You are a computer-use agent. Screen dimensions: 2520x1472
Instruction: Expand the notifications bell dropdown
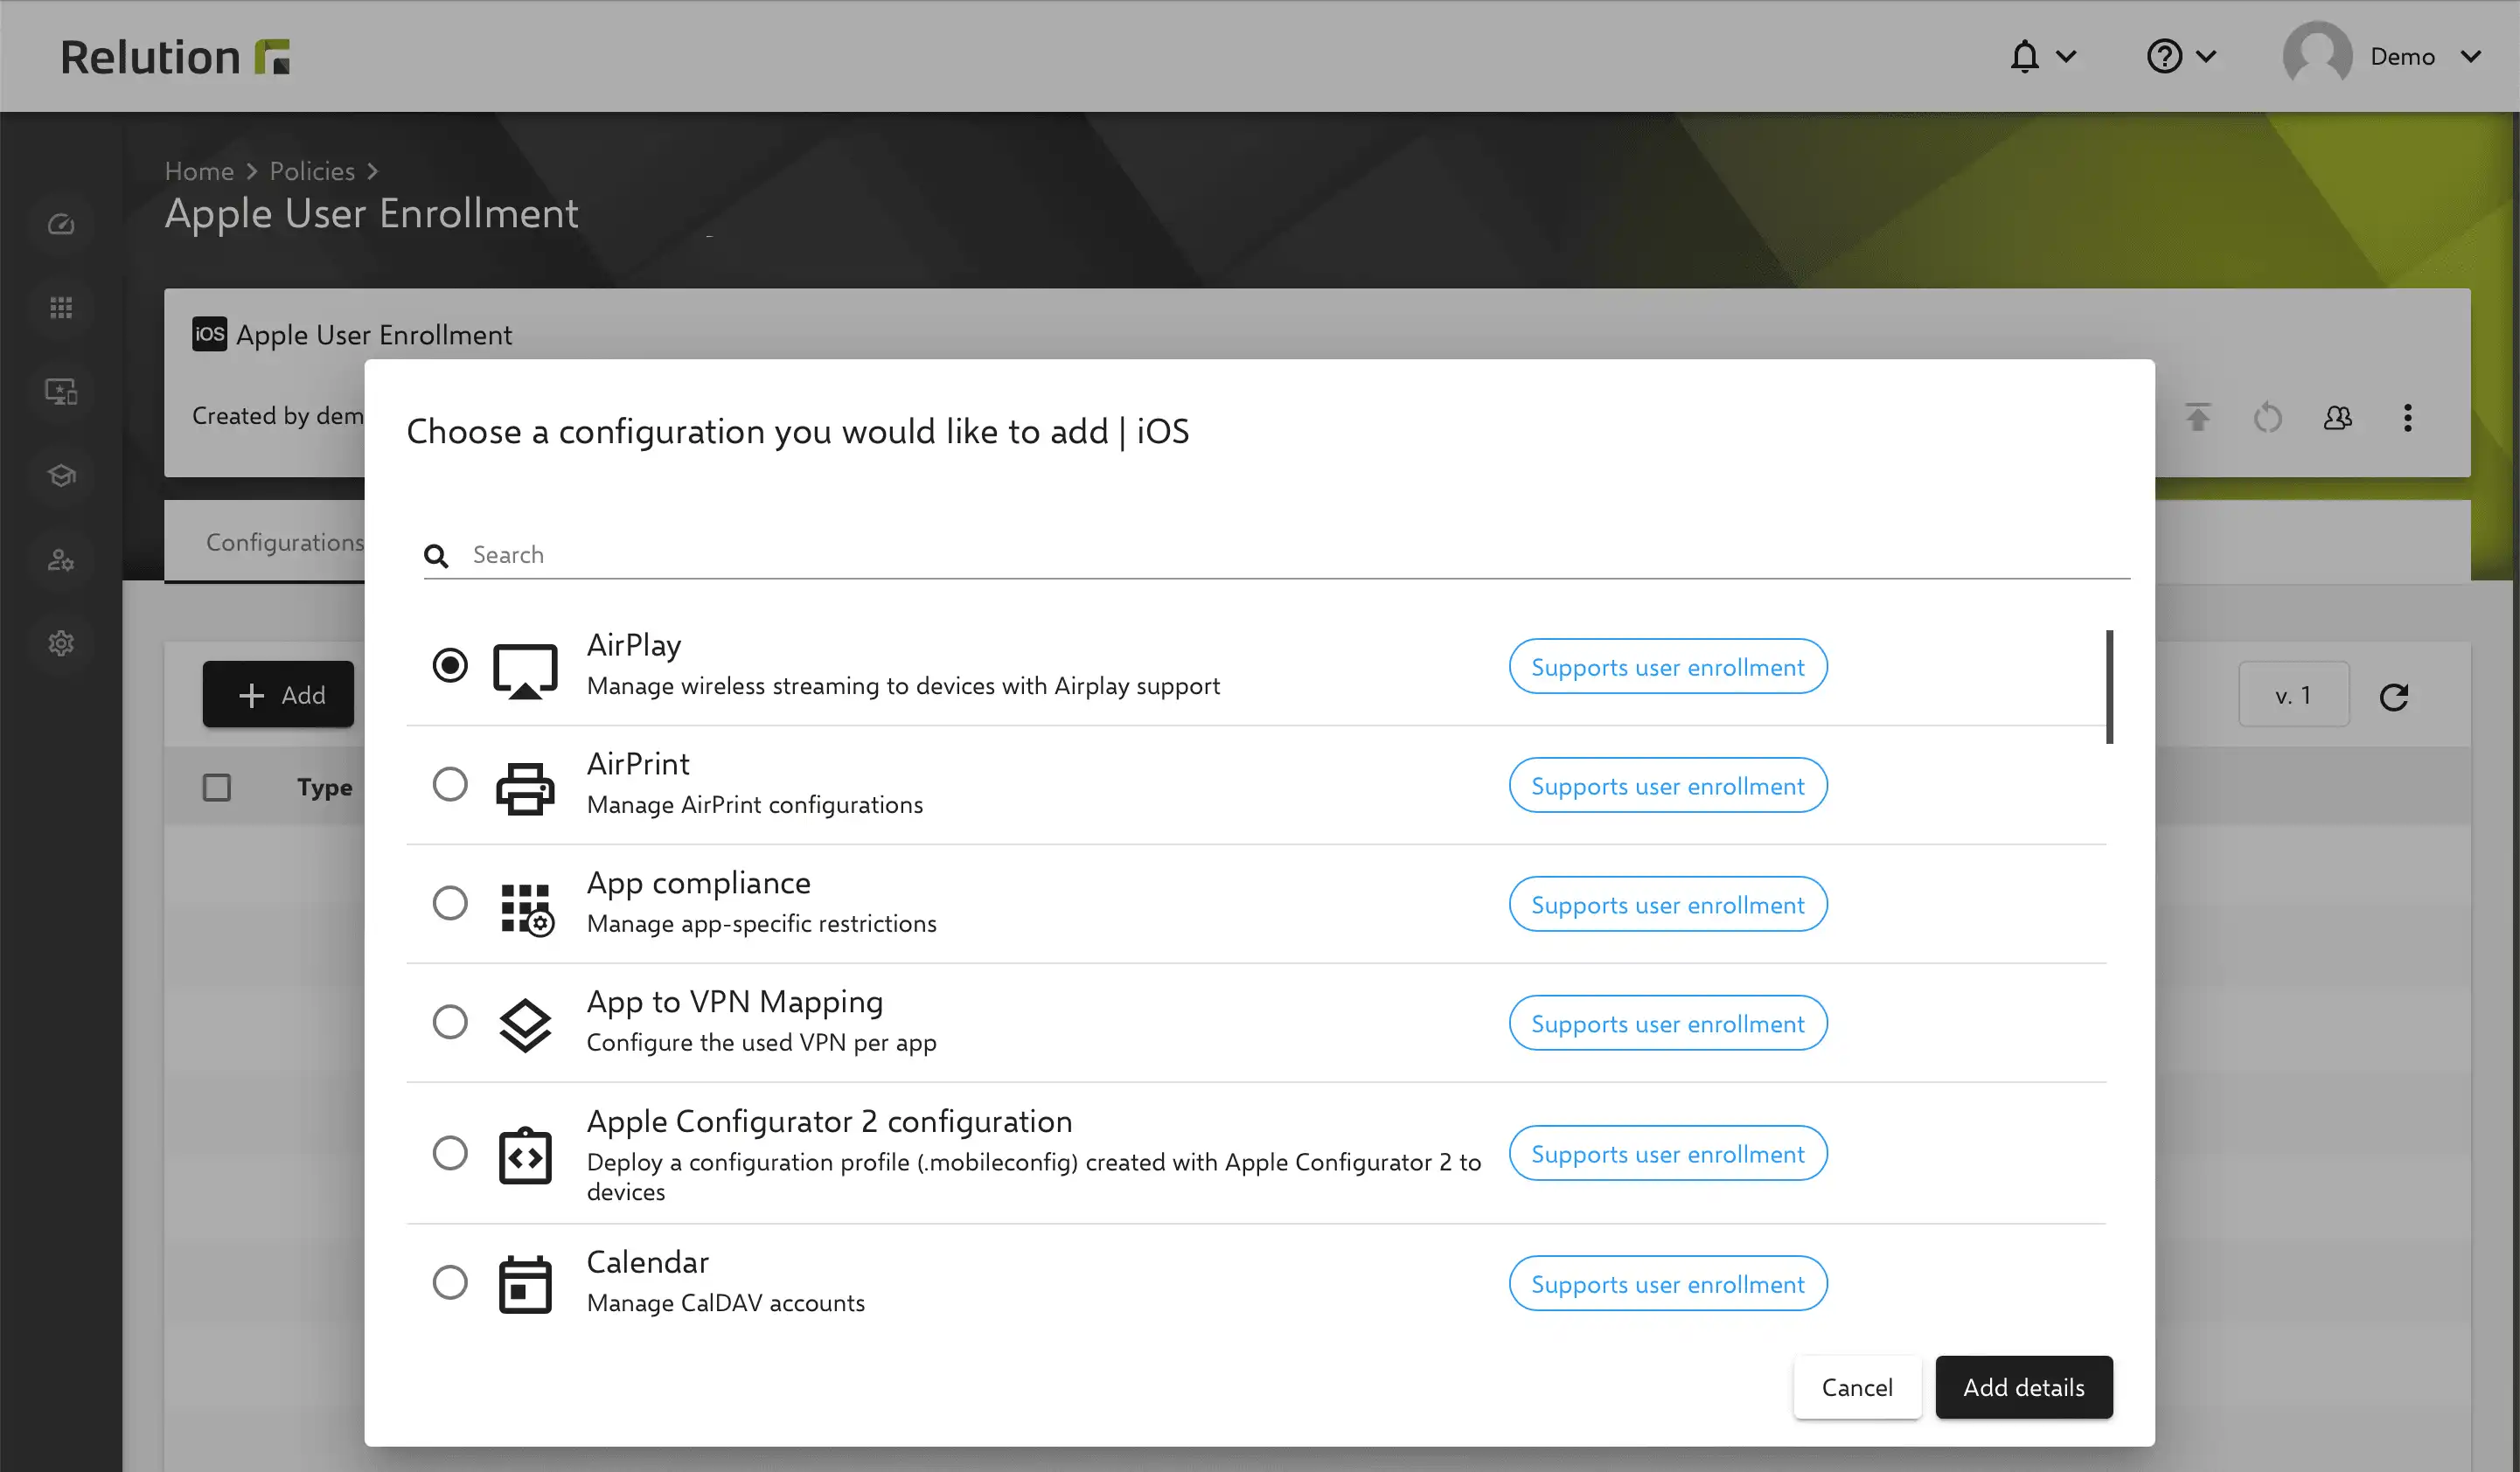coord(2043,56)
